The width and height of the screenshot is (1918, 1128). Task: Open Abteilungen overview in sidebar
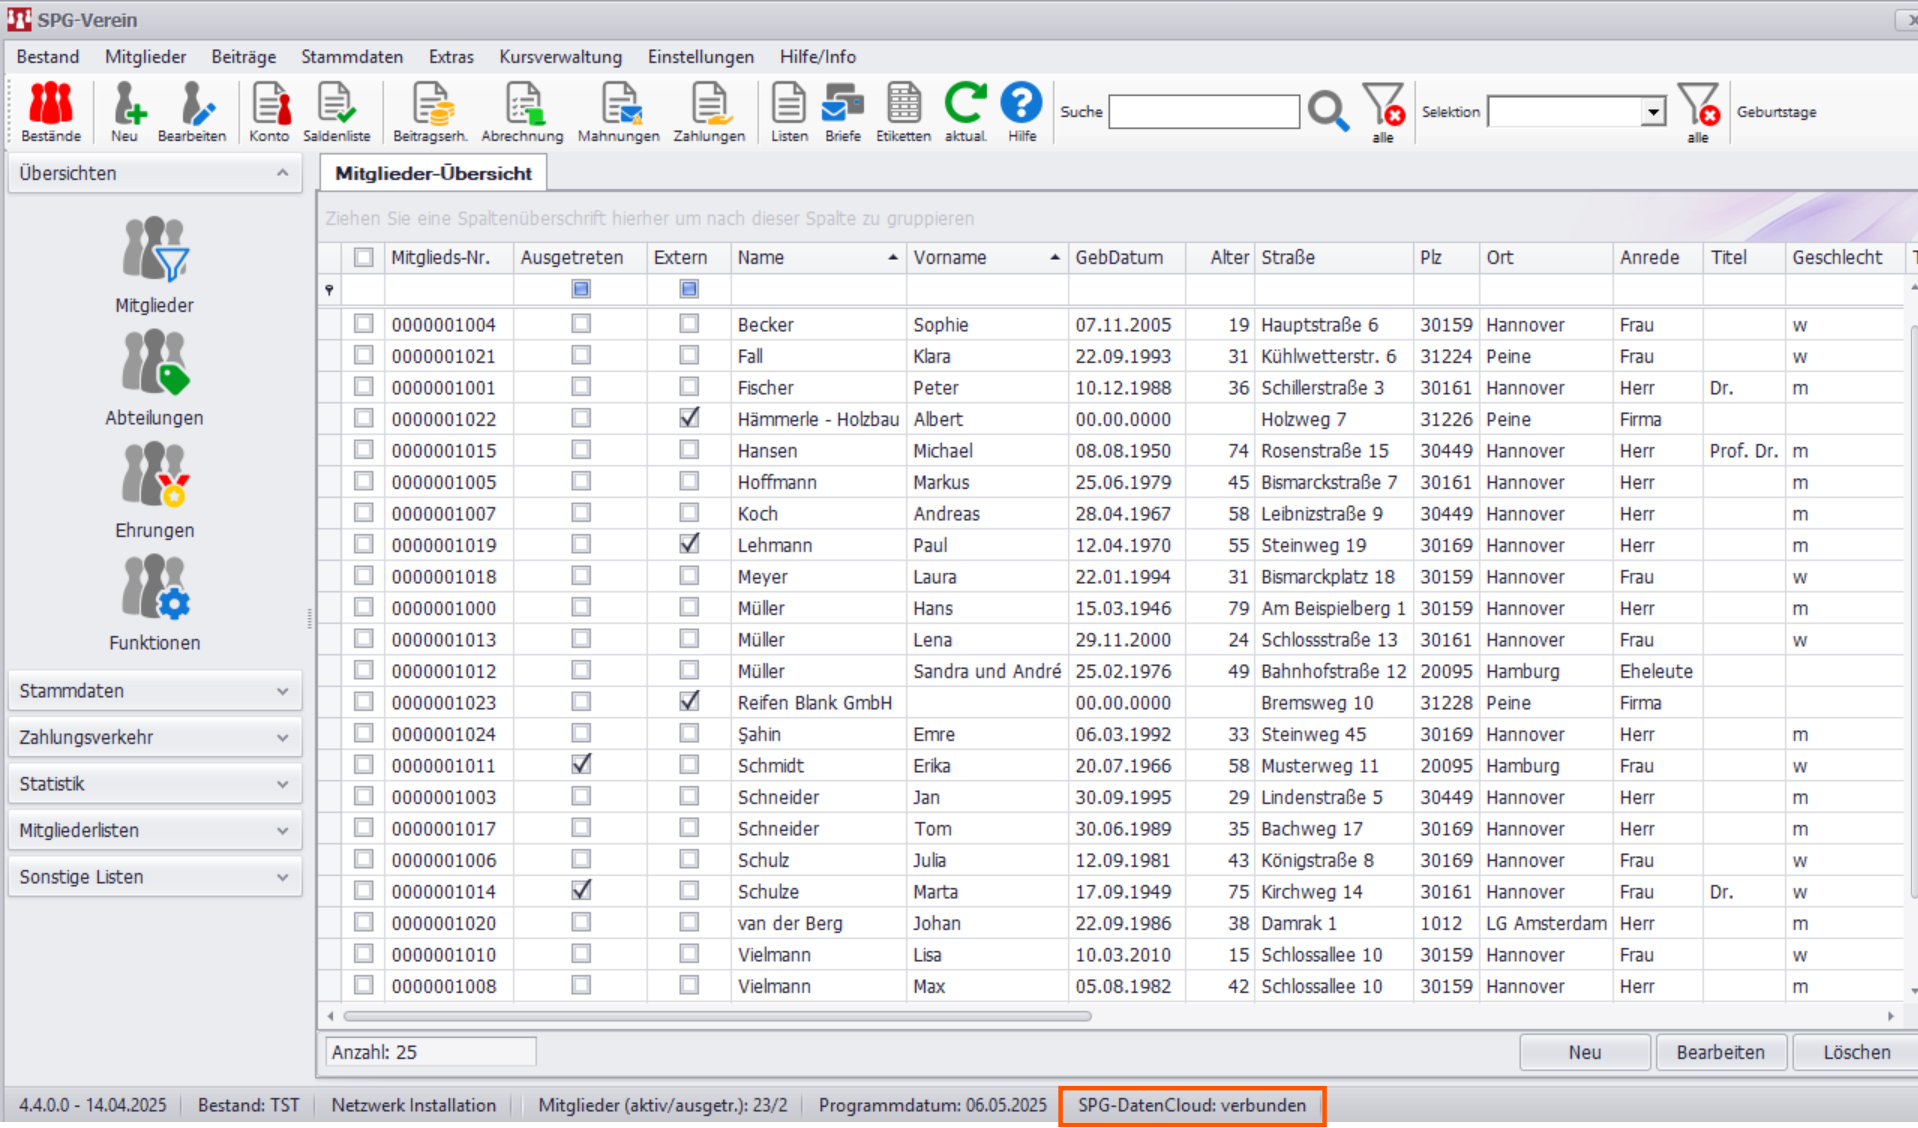(x=154, y=379)
